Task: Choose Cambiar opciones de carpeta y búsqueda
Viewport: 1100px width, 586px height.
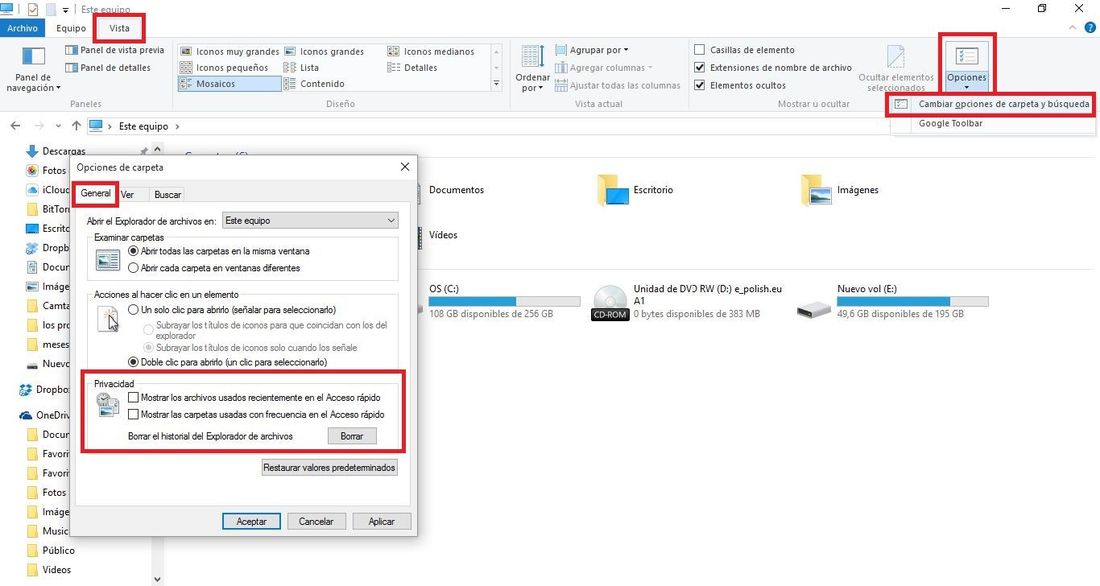Action: coord(992,104)
